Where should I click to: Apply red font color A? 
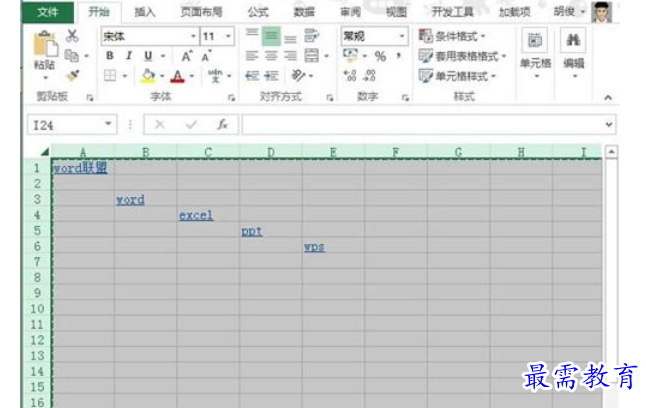coord(178,76)
